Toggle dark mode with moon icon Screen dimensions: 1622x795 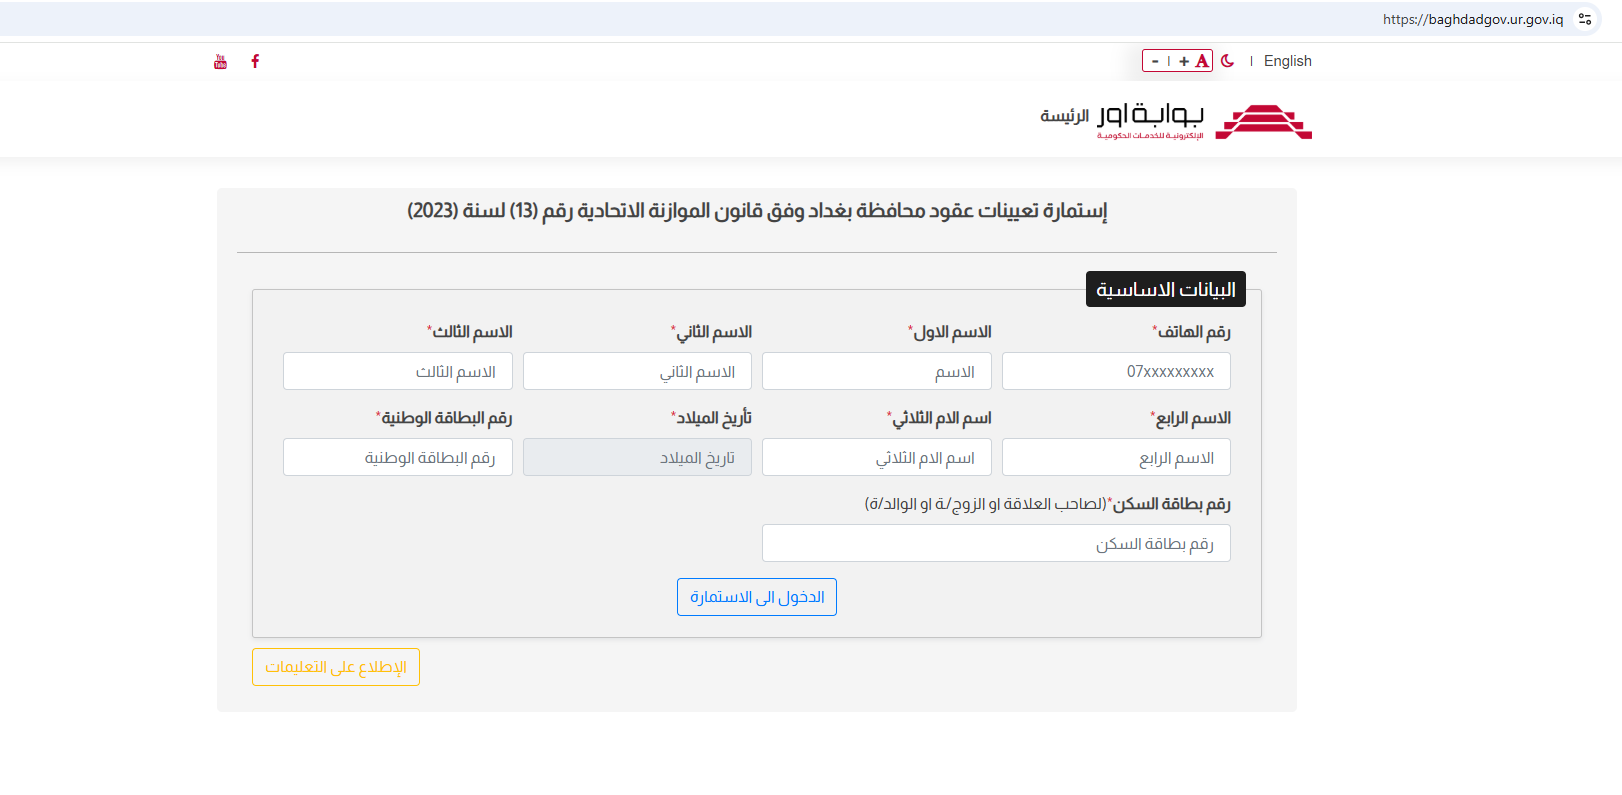[1228, 61]
